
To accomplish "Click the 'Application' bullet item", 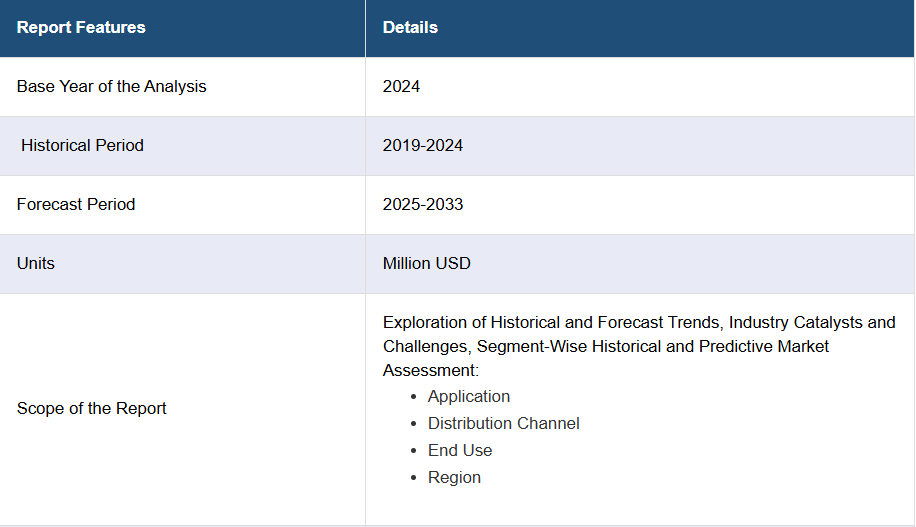I will click(469, 396).
